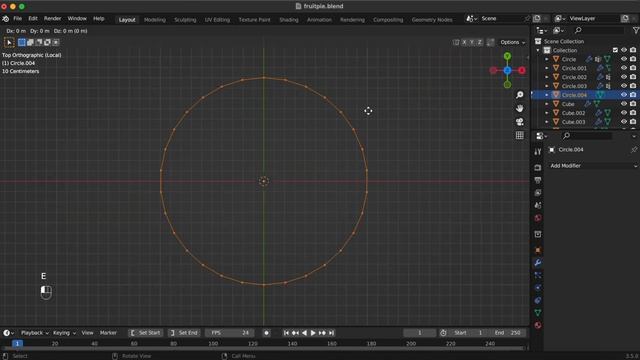Image resolution: width=640 pixels, height=360 pixels.
Task: Click the Set End button
Action: coord(184,333)
